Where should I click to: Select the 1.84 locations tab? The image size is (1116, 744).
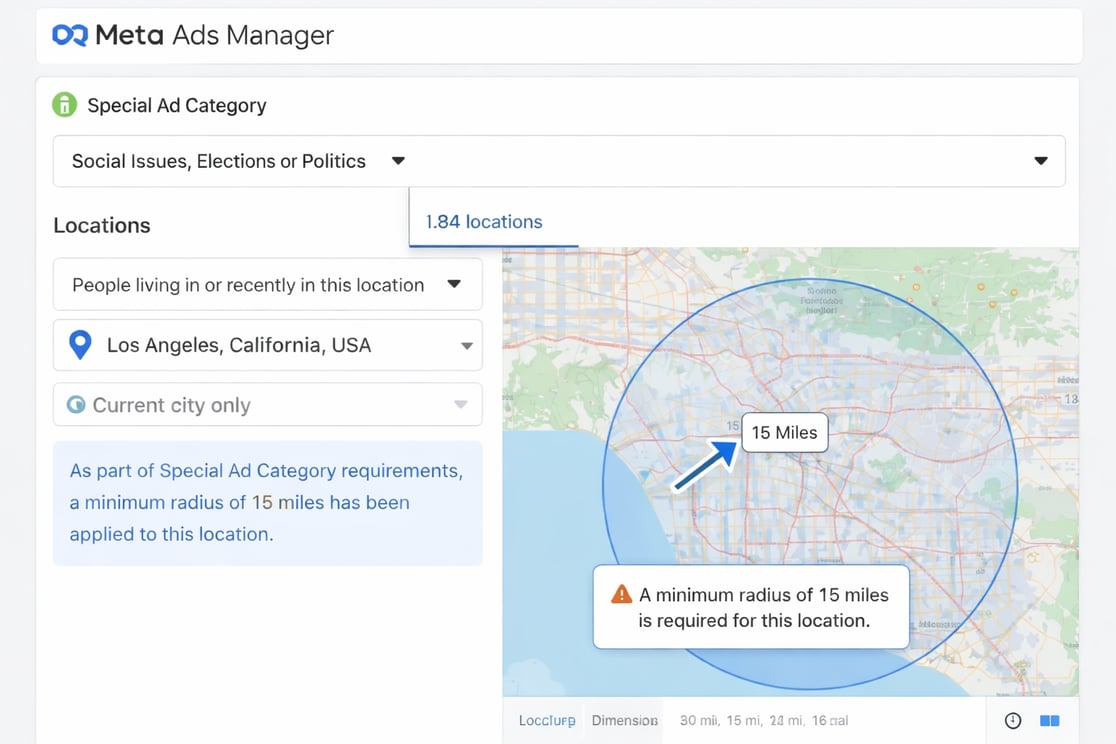coord(484,222)
